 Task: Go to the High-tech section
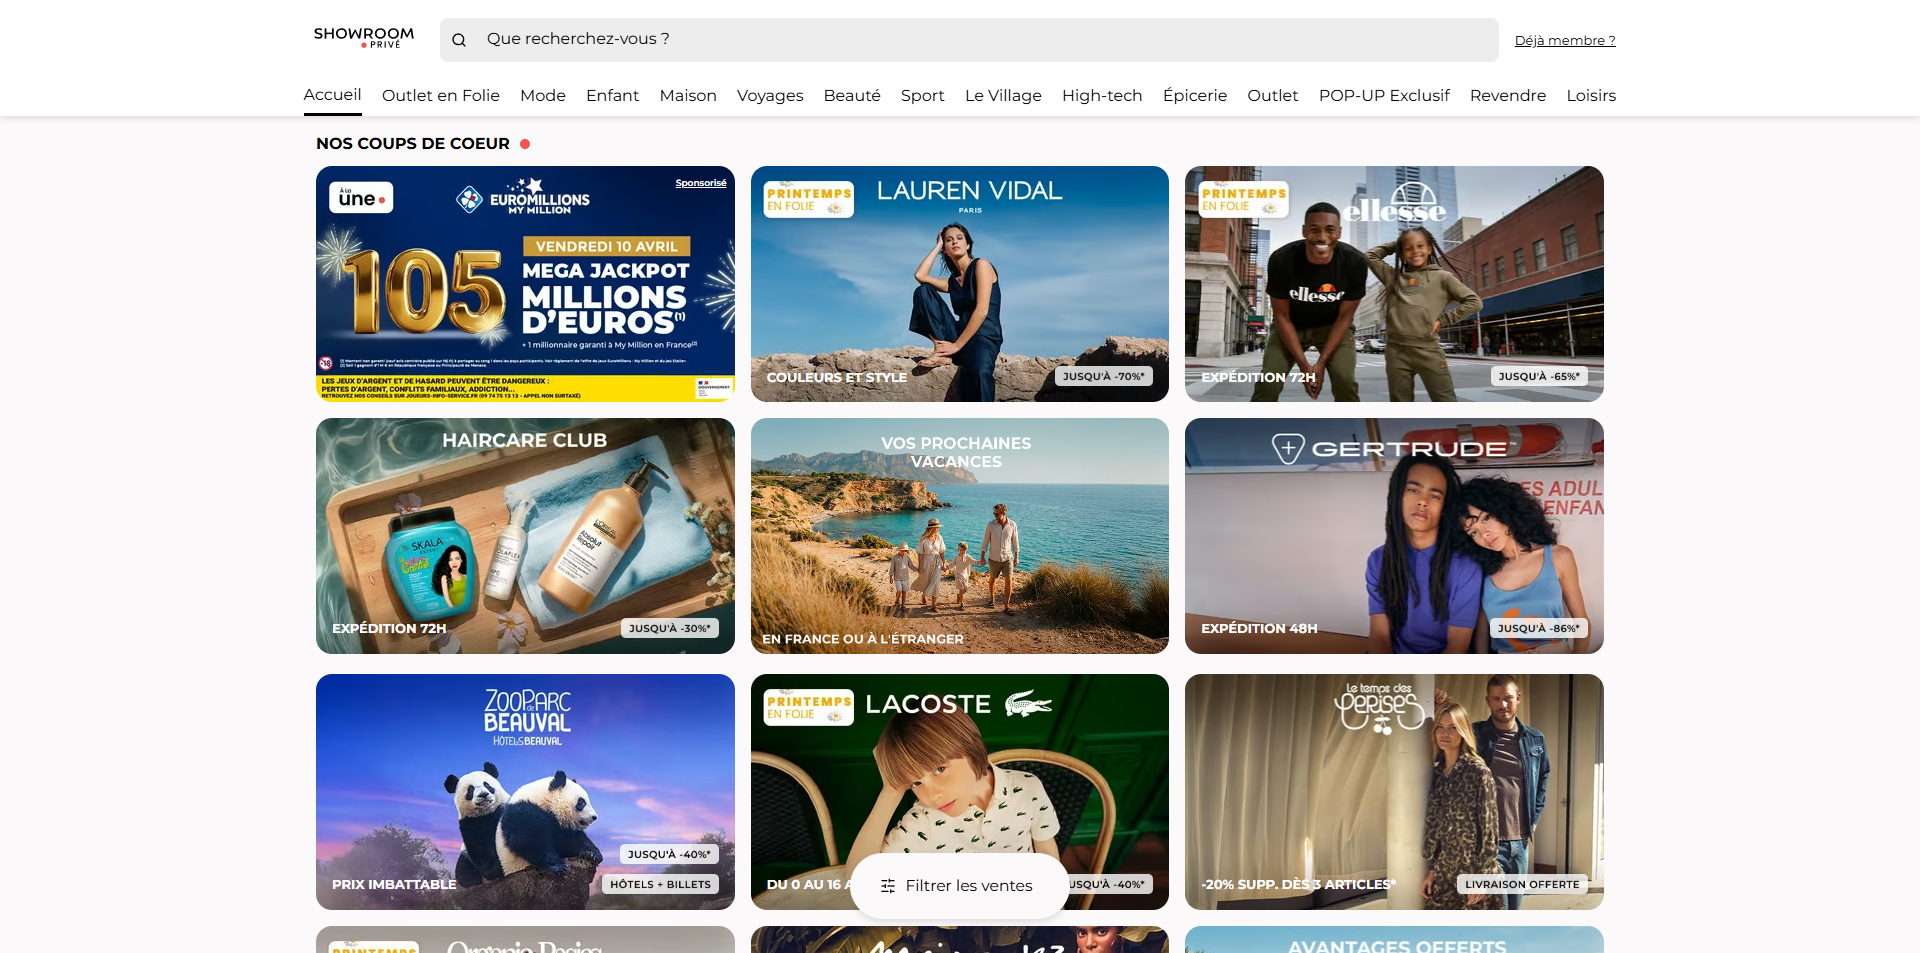coord(1102,95)
